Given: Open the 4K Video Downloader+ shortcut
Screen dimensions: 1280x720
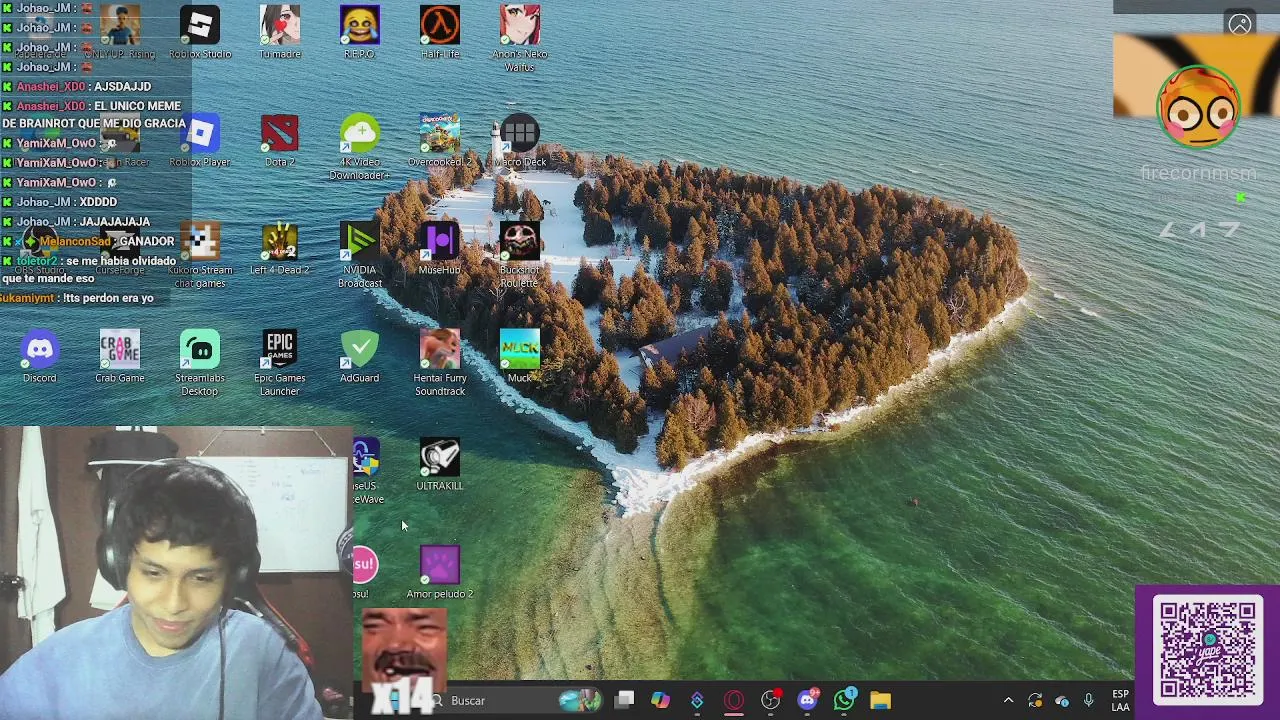Looking at the screenshot, I should pos(360,147).
